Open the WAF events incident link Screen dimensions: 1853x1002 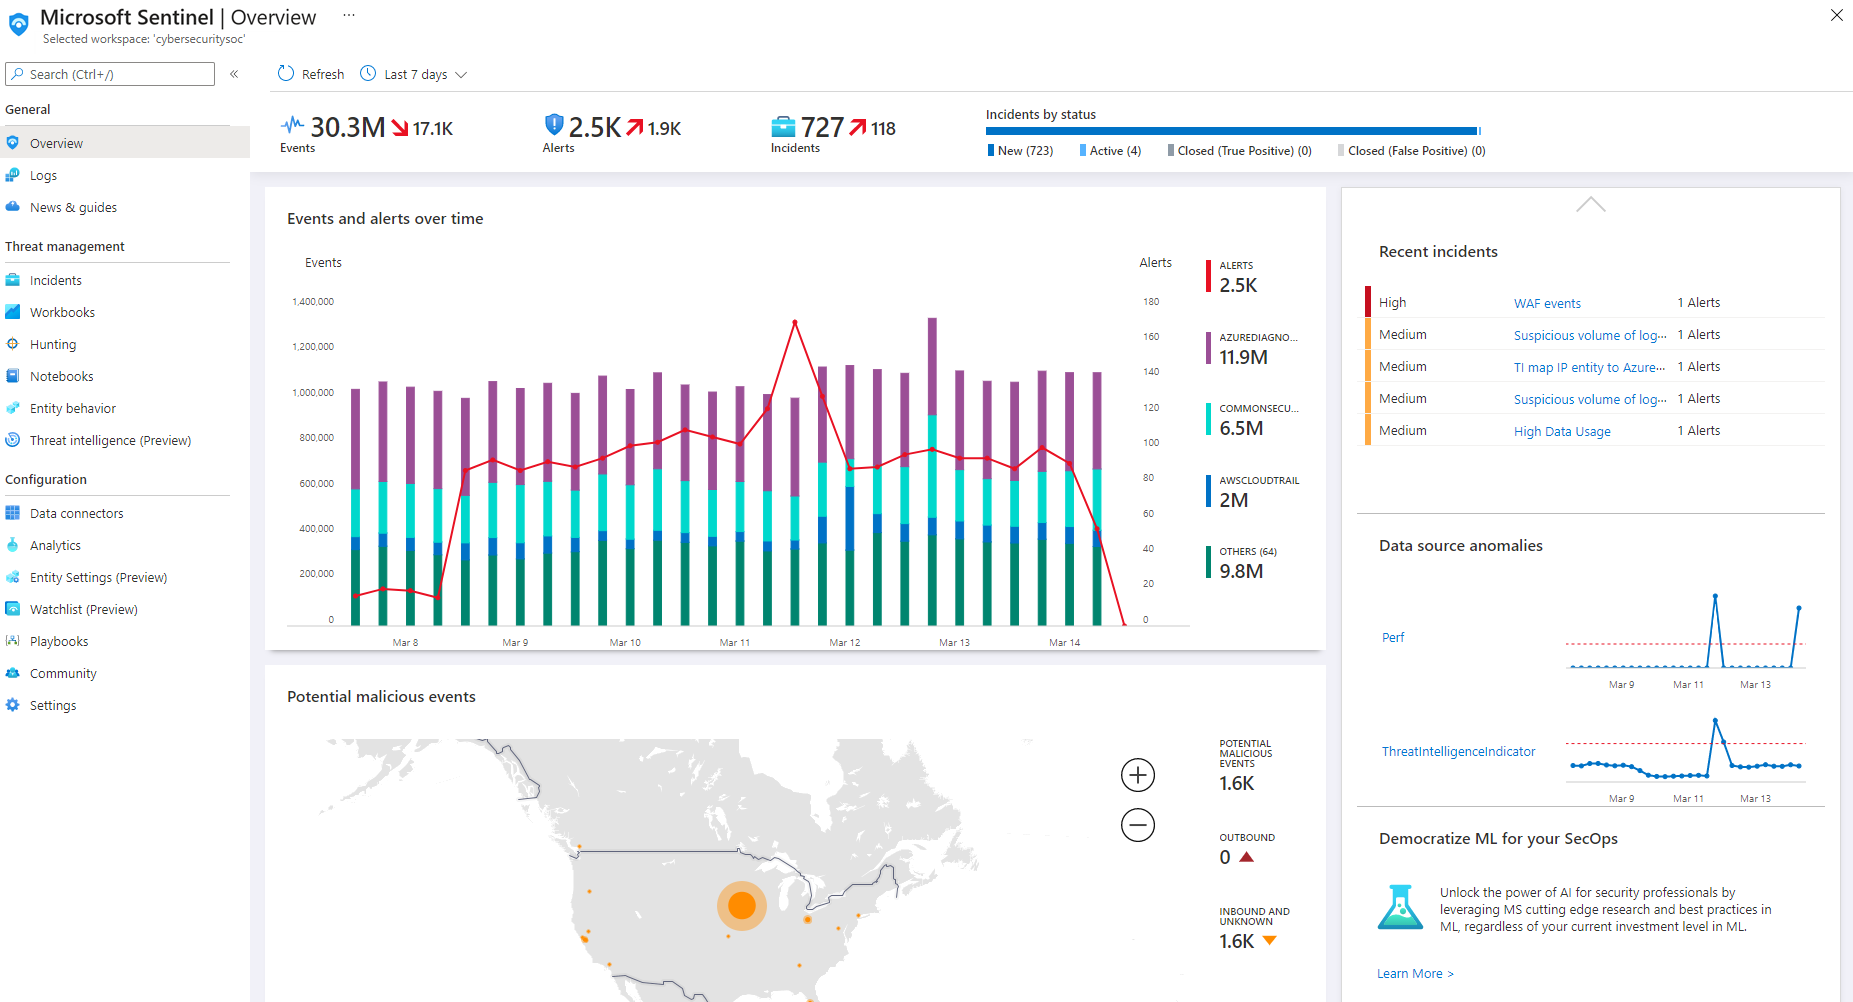point(1547,303)
